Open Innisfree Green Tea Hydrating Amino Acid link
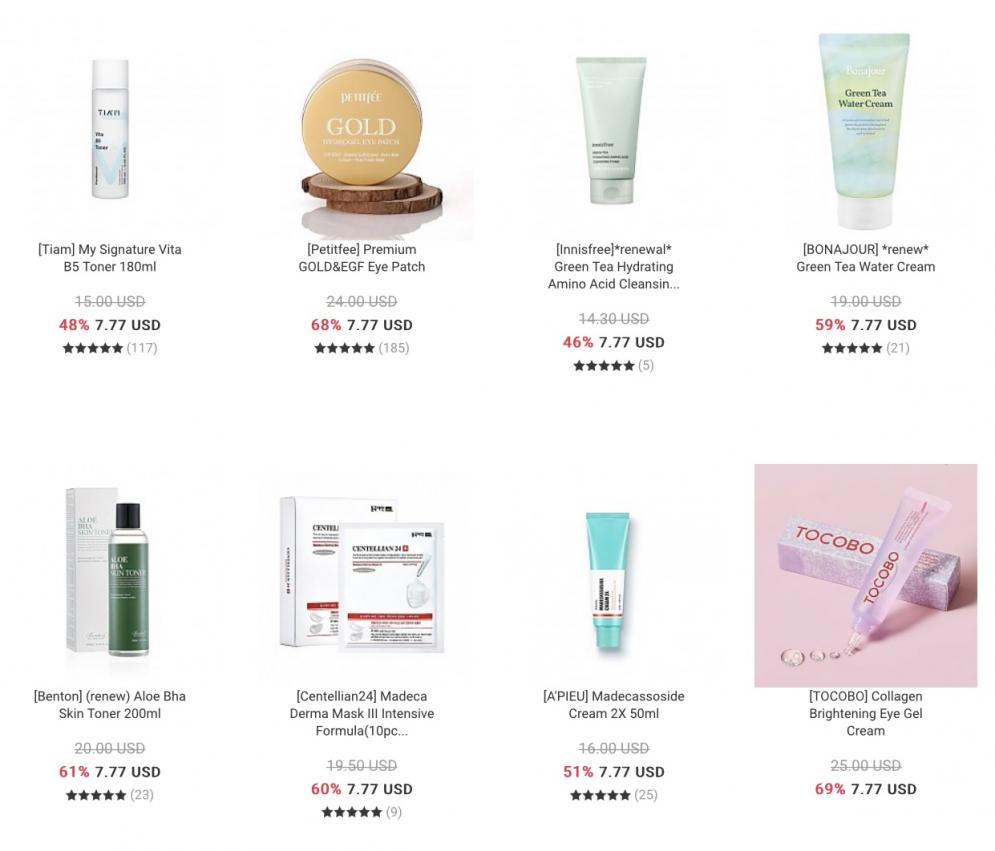The height and width of the screenshot is (851, 995). (614, 267)
